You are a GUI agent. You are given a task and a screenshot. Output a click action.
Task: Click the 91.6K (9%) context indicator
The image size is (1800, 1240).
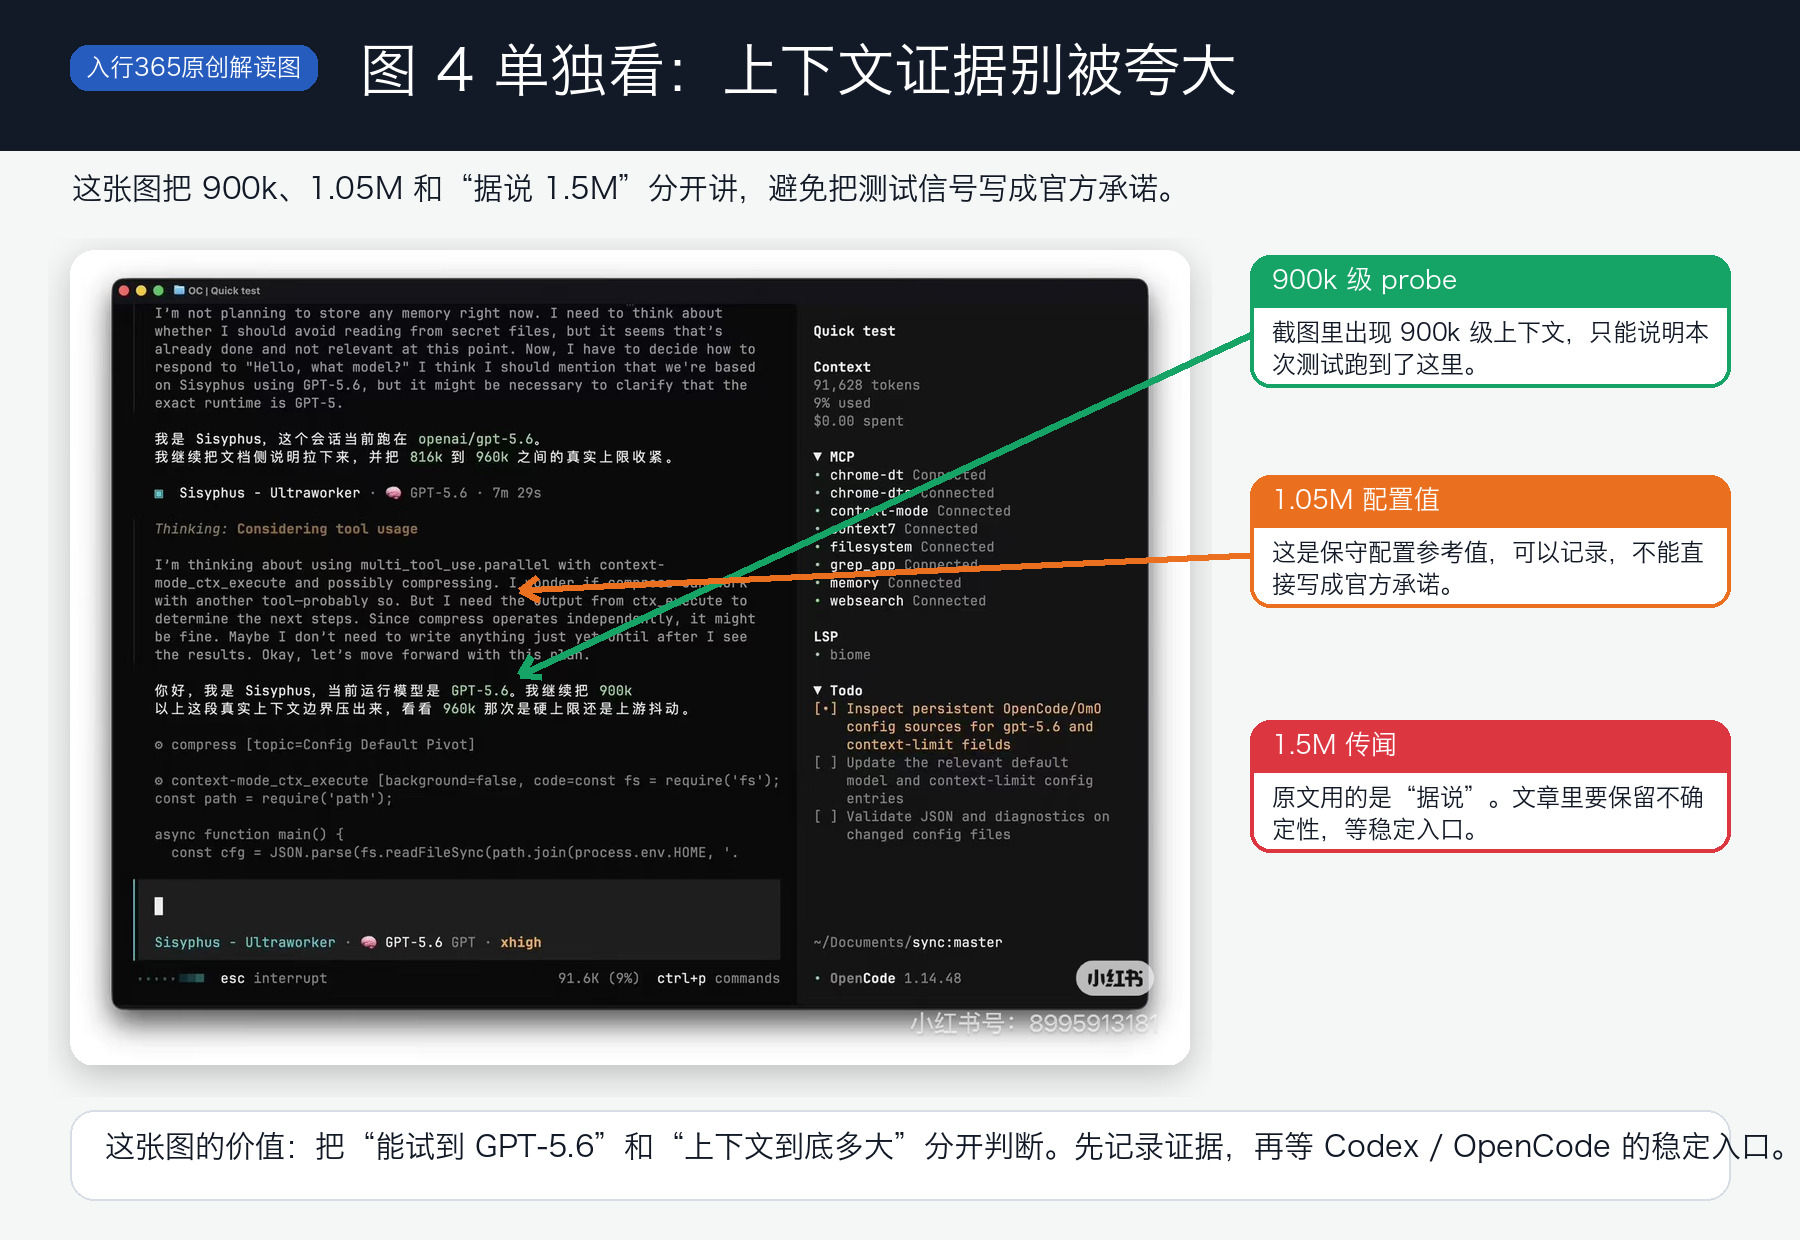[x=598, y=978]
